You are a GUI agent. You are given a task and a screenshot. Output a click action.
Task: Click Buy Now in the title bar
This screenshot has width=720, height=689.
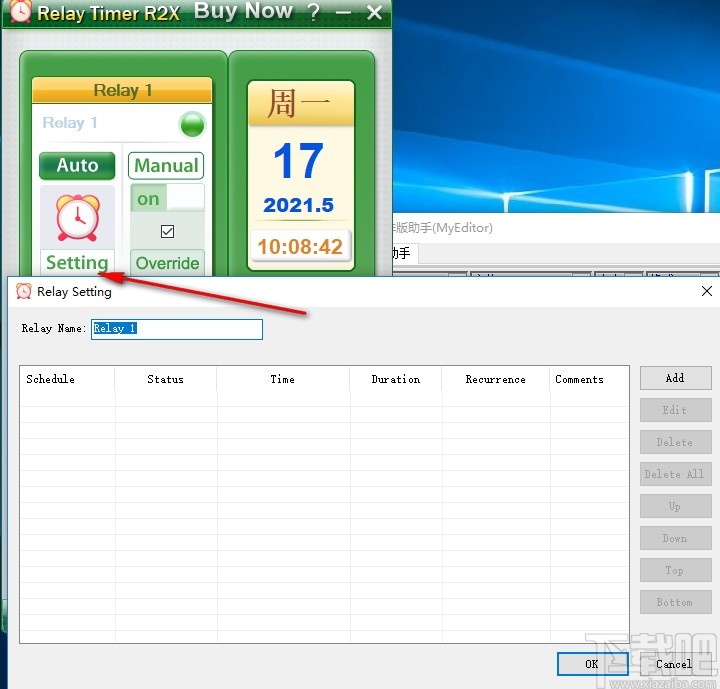coord(243,11)
